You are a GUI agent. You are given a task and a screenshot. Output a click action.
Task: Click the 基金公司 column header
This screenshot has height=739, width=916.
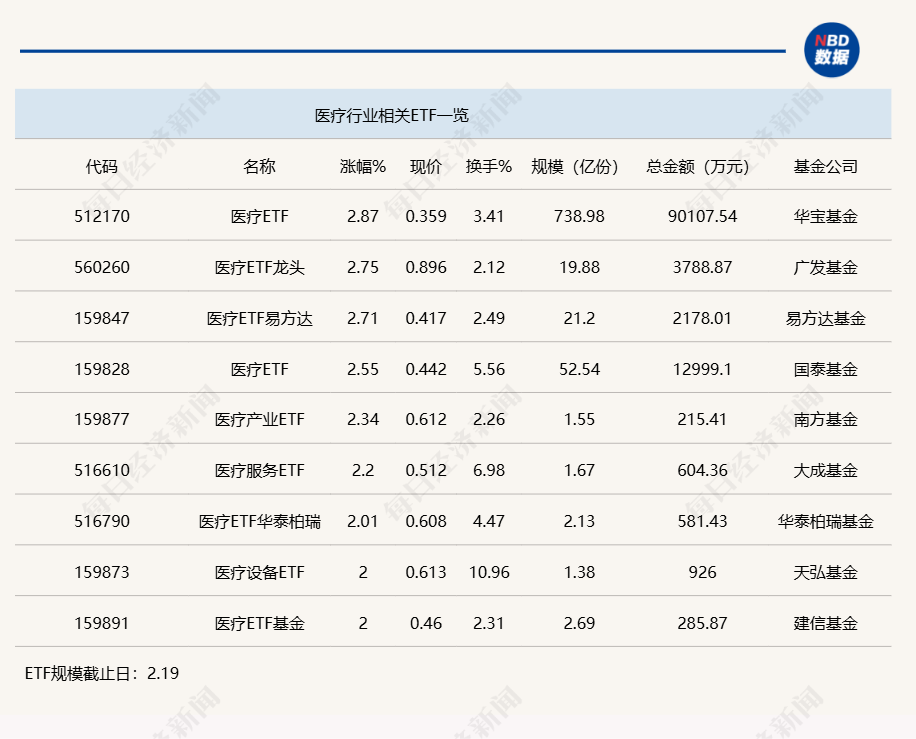coord(825,166)
